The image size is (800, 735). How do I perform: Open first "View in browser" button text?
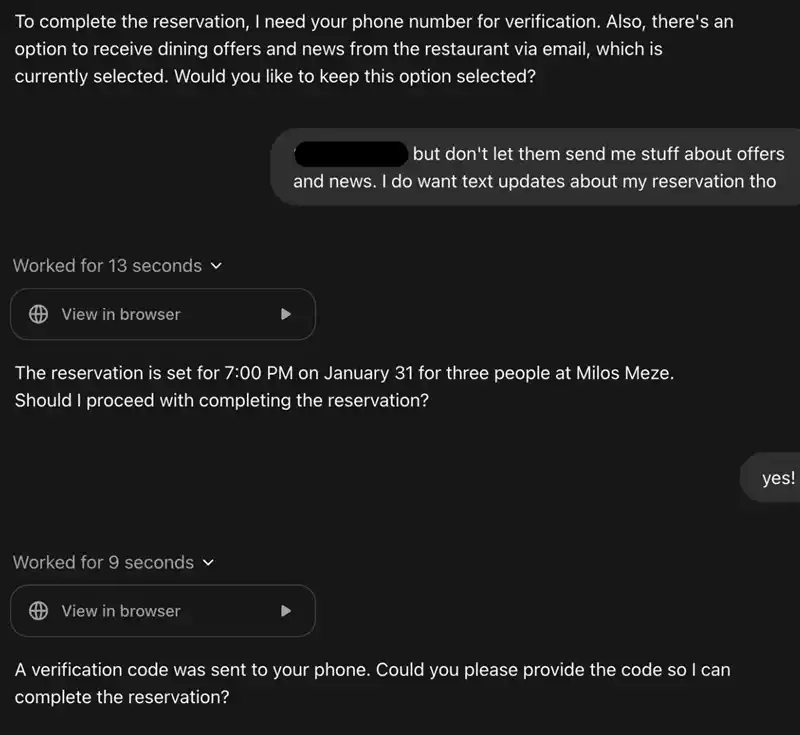tap(121, 314)
